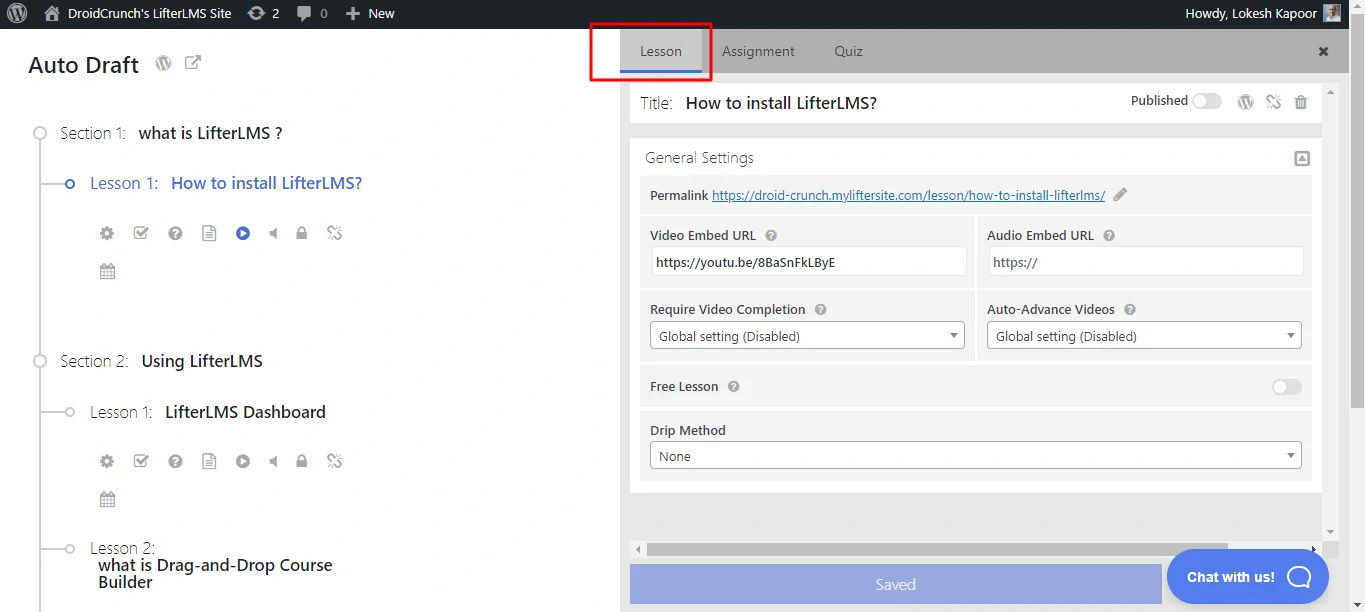Open settings gear for How to install LifterLMS lesson
The height and width of the screenshot is (612, 1365).
coord(107,233)
